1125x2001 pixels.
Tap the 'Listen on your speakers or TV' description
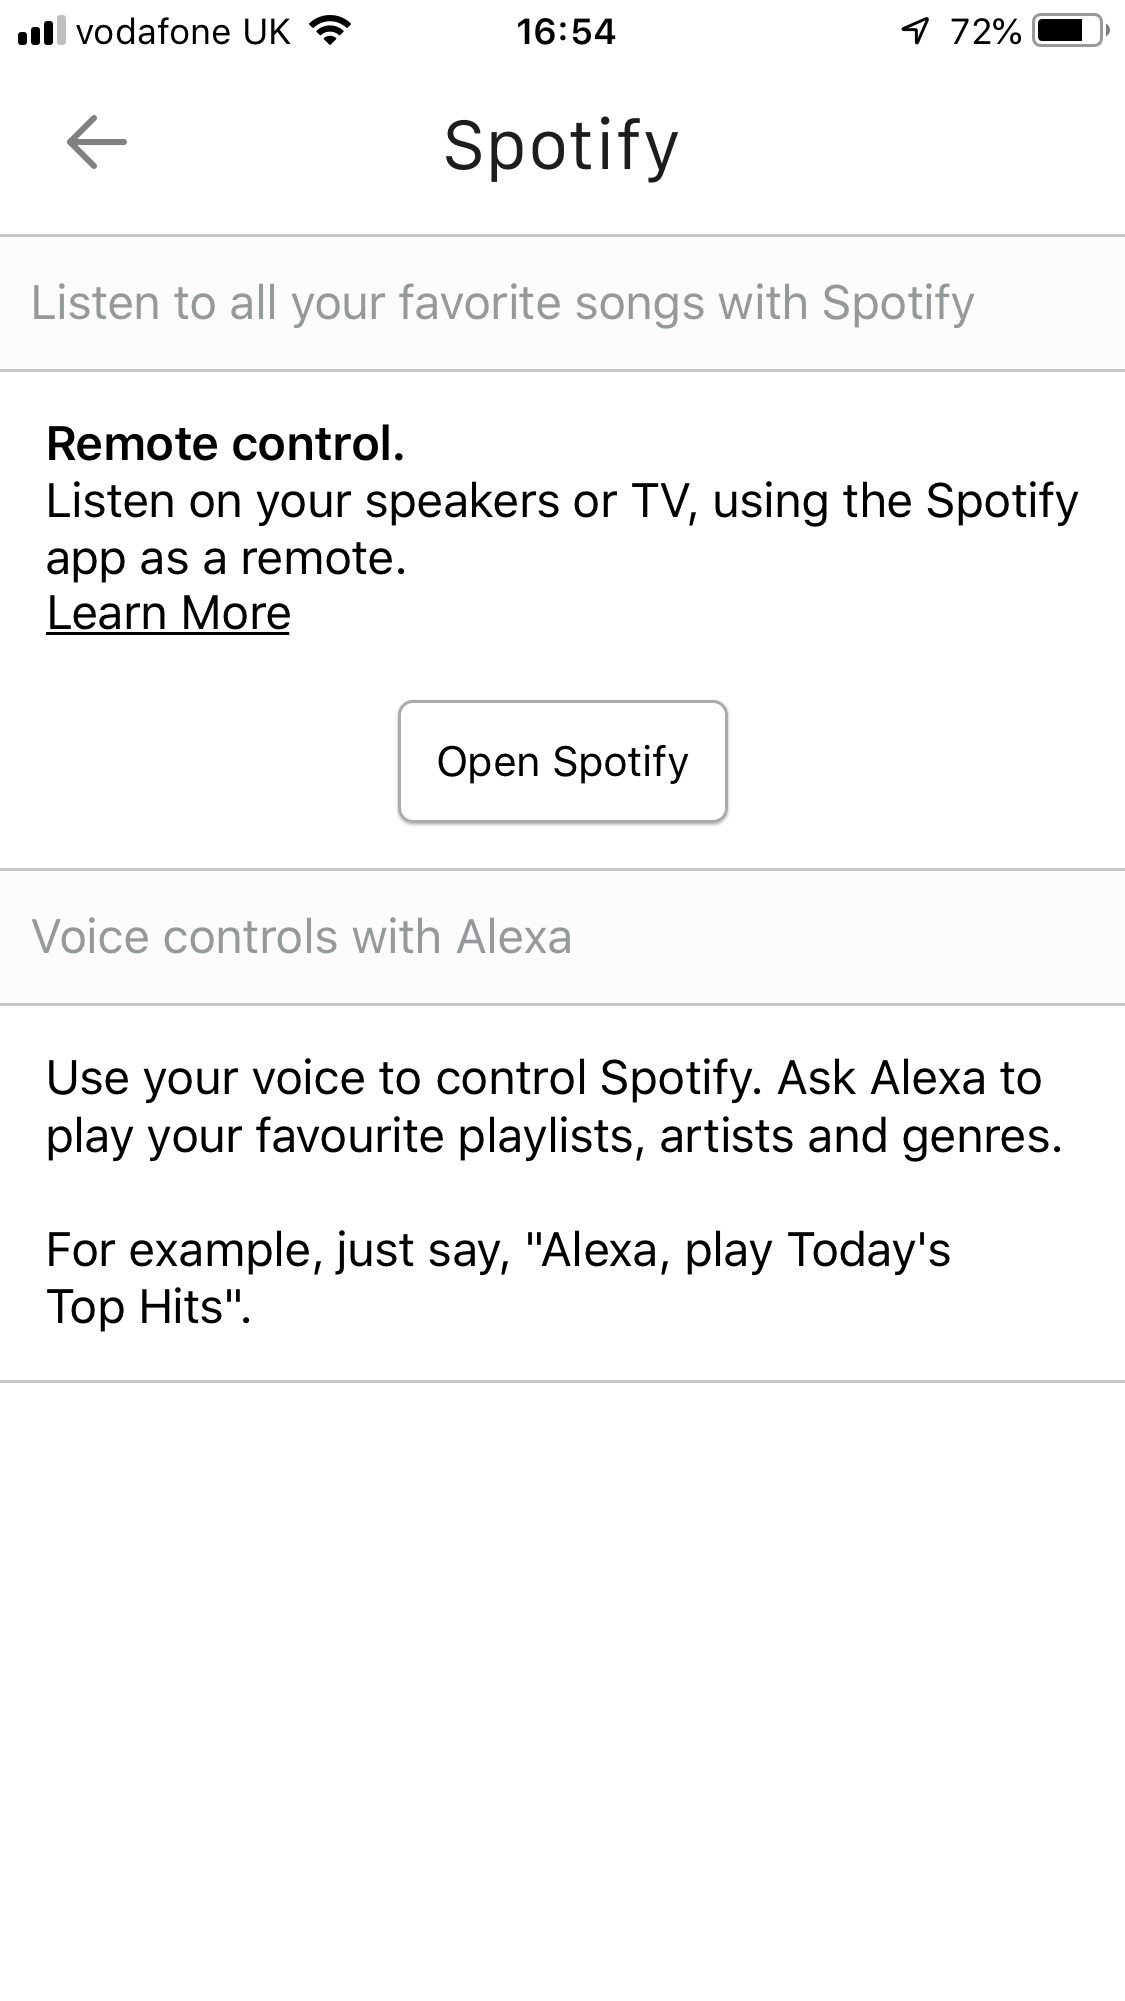click(x=561, y=529)
